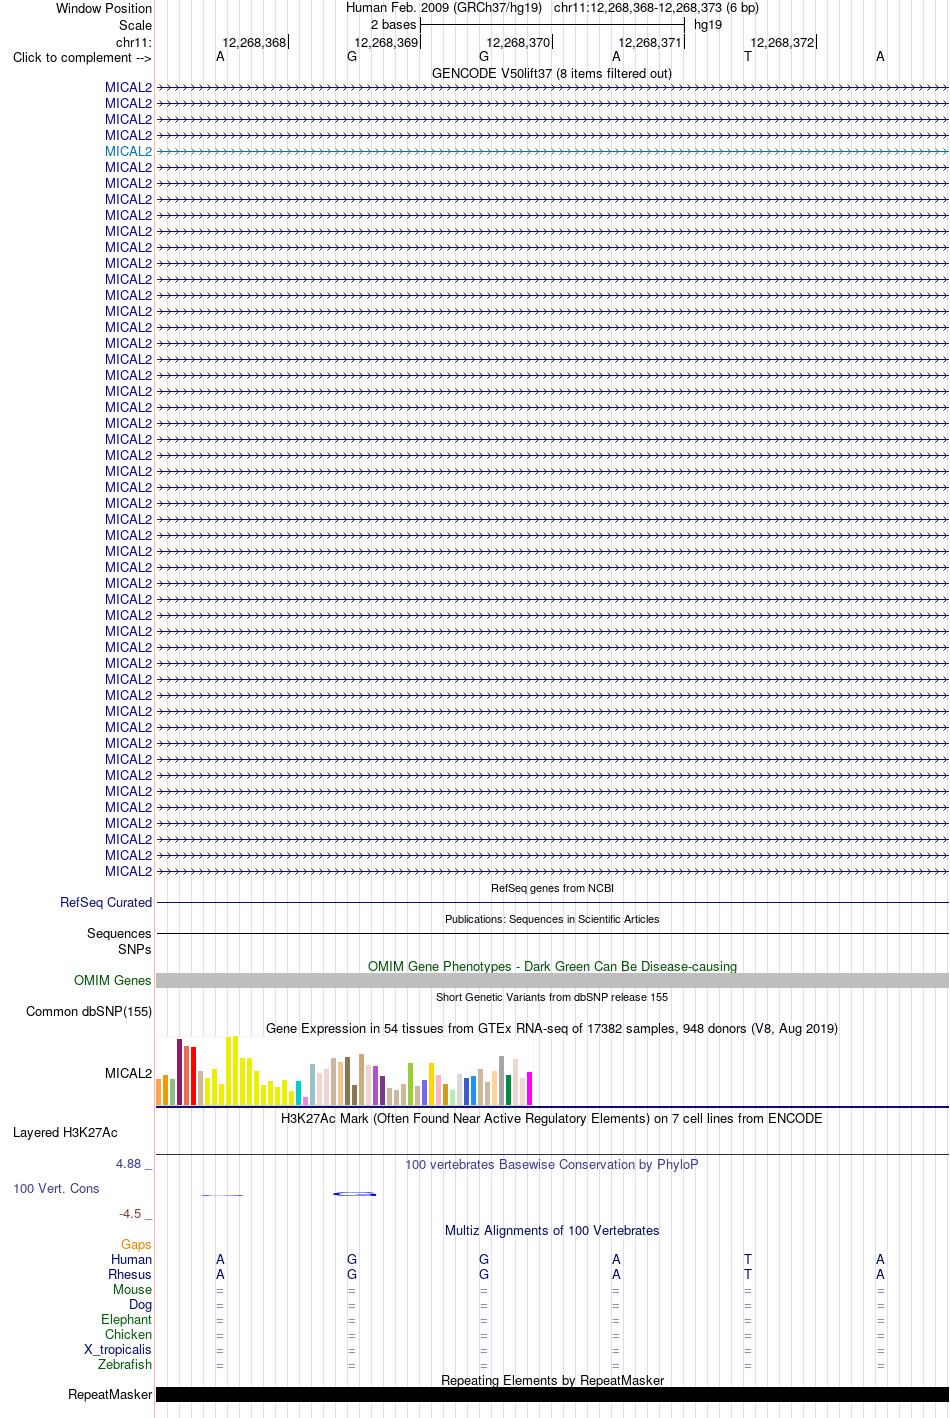Click the '2 bases' scale label
Viewport: 950px width, 1418px height.
tap(393, 25)
